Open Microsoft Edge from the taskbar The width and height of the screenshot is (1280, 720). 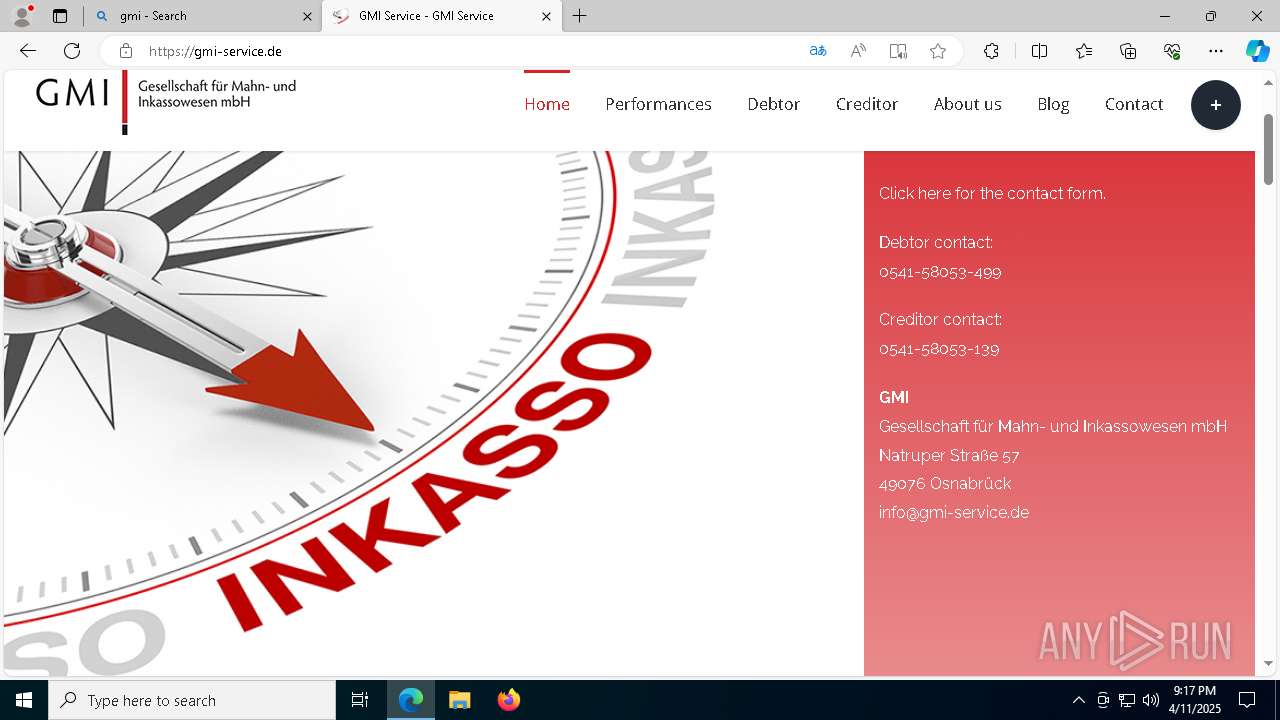411,700
